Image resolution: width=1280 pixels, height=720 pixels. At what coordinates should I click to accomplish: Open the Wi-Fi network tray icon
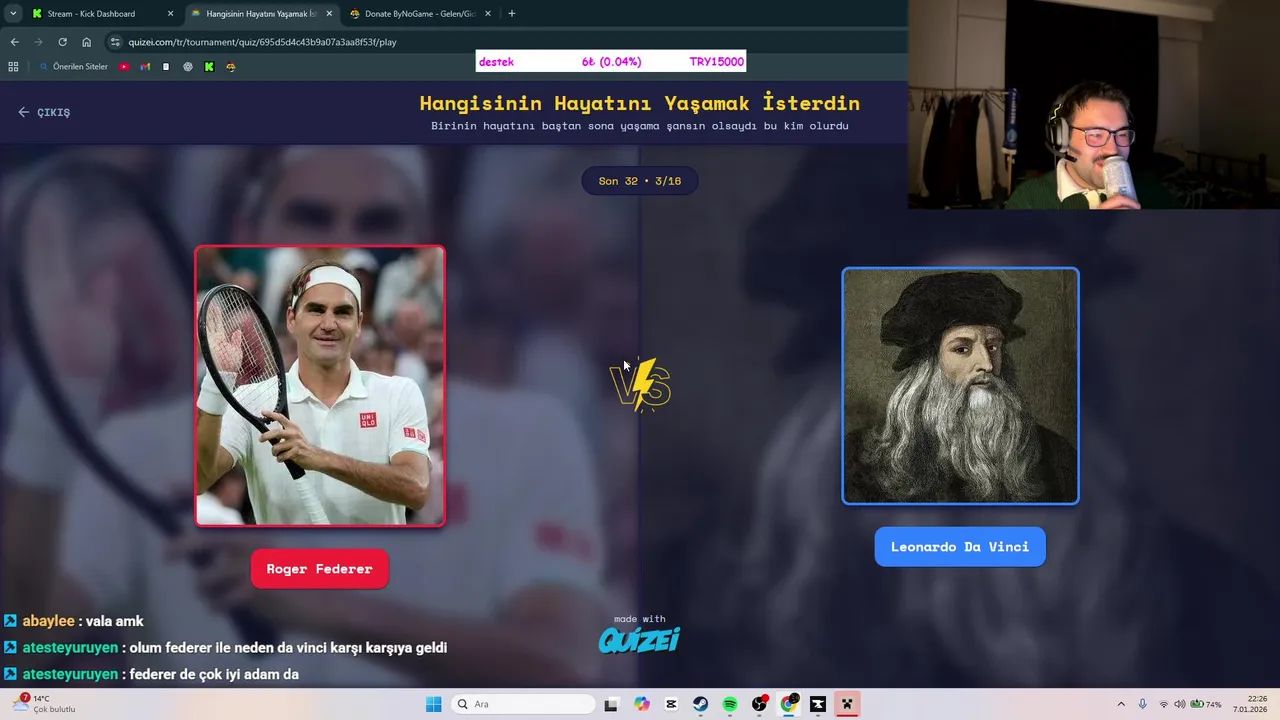[1164, 704]
